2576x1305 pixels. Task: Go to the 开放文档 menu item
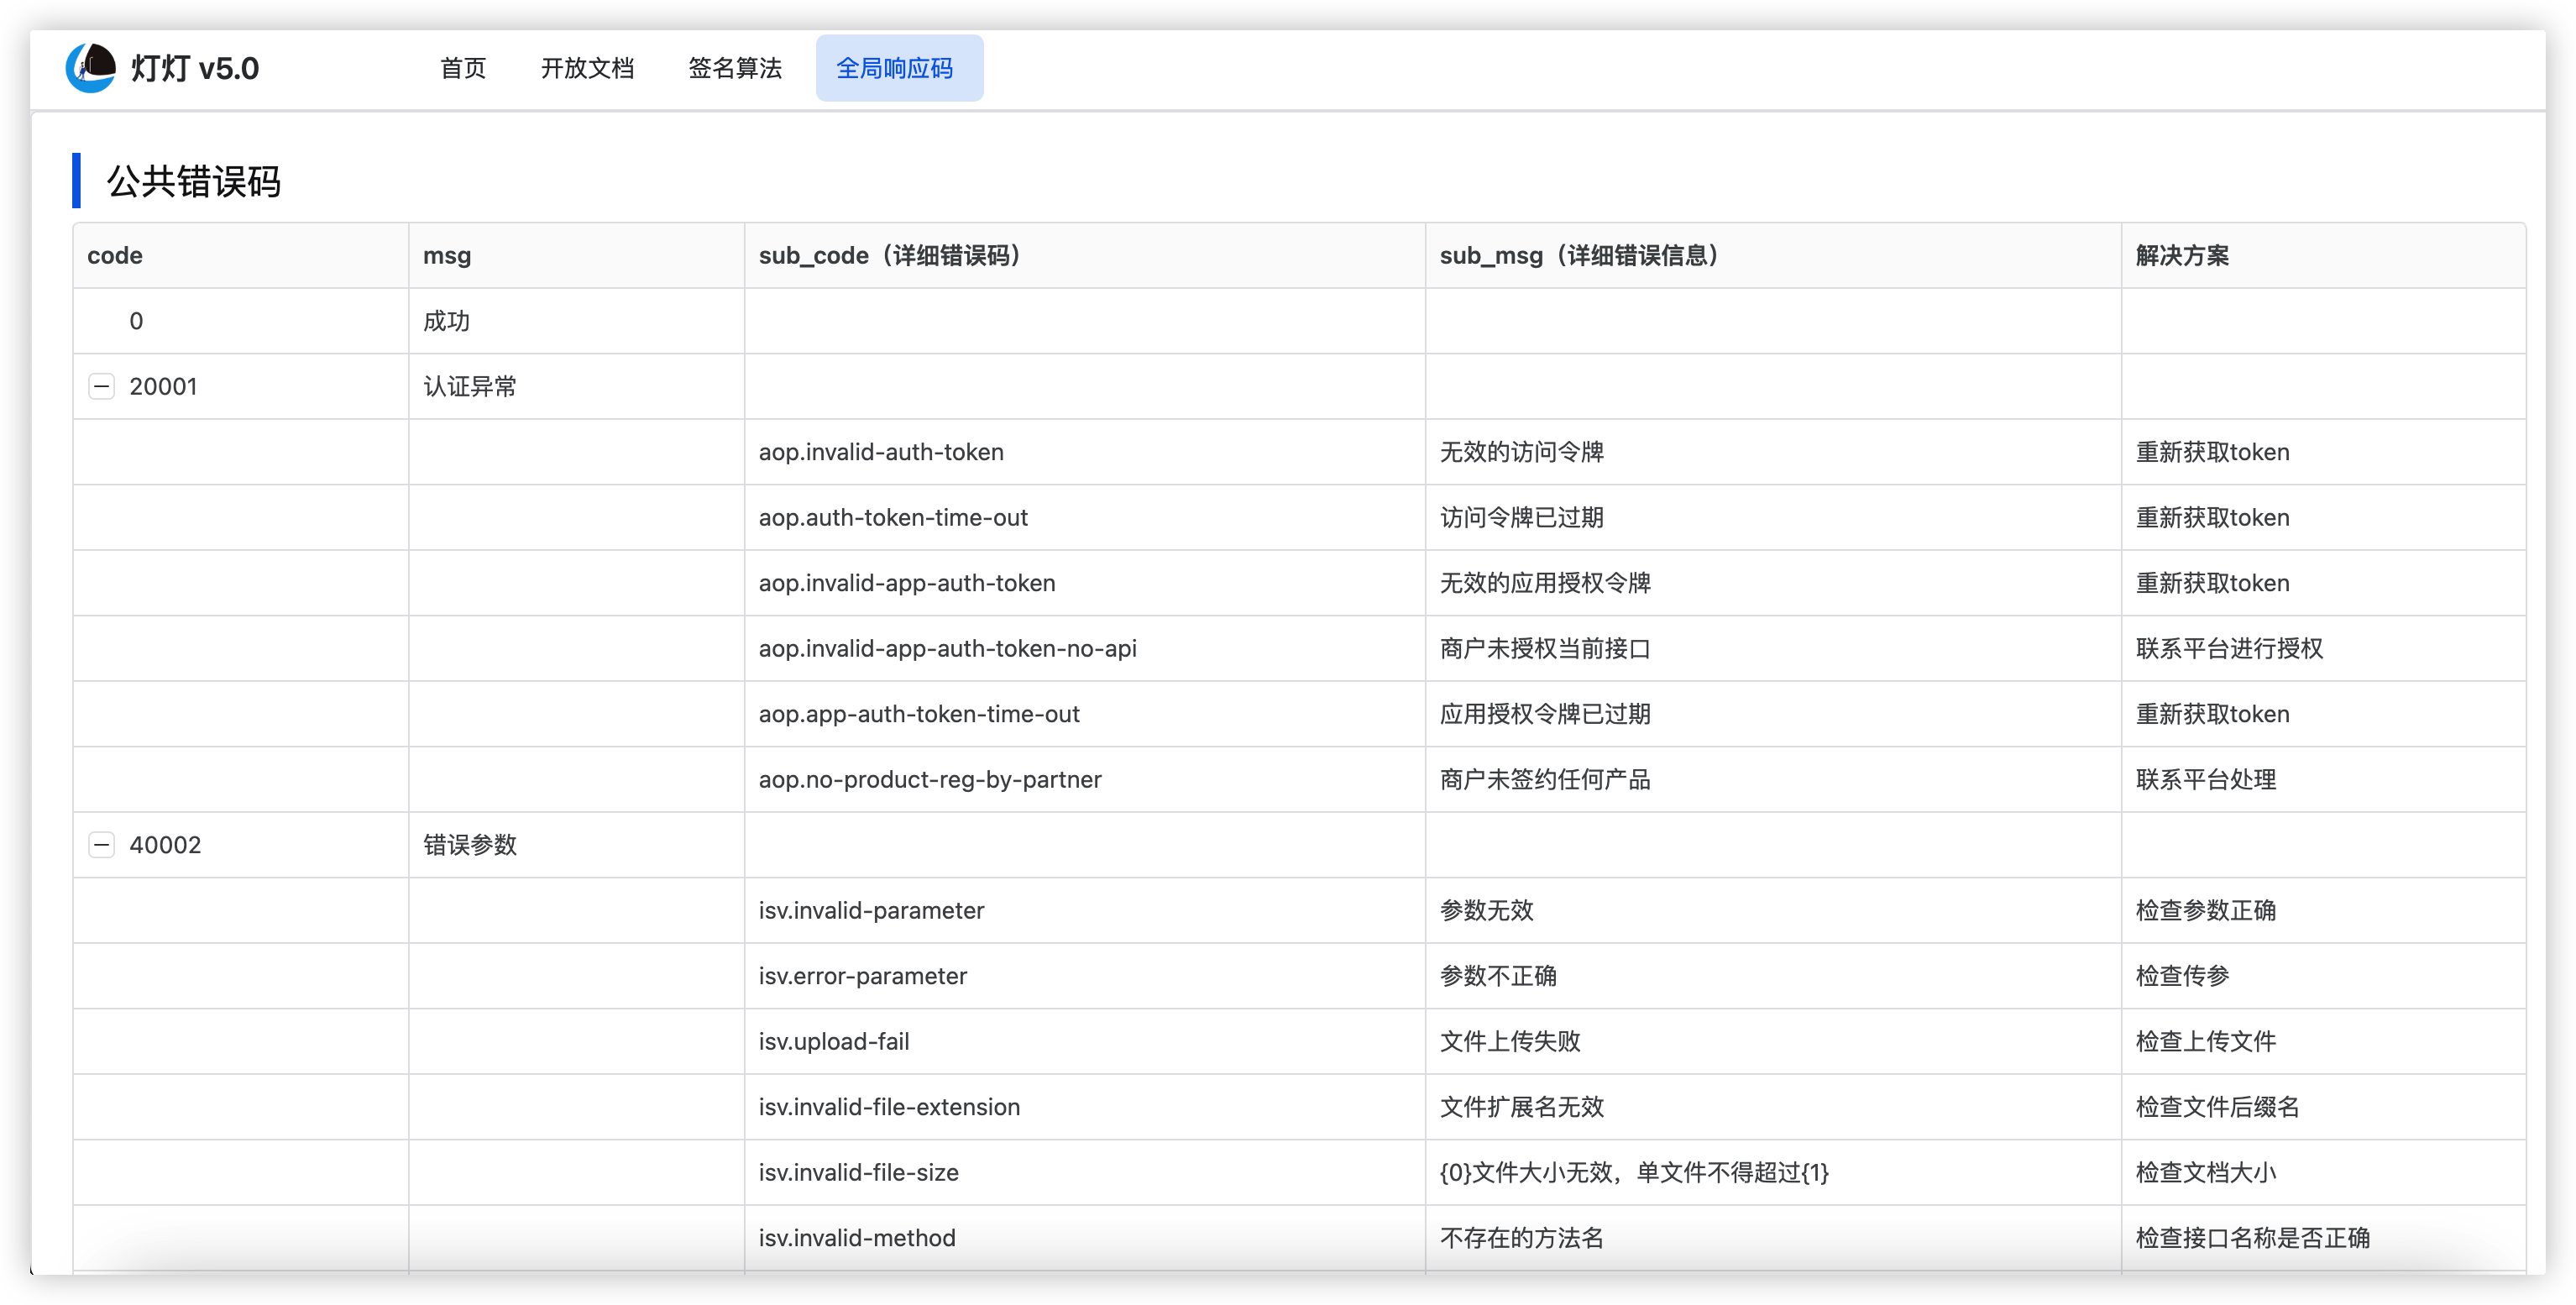(x=587, y=68)
